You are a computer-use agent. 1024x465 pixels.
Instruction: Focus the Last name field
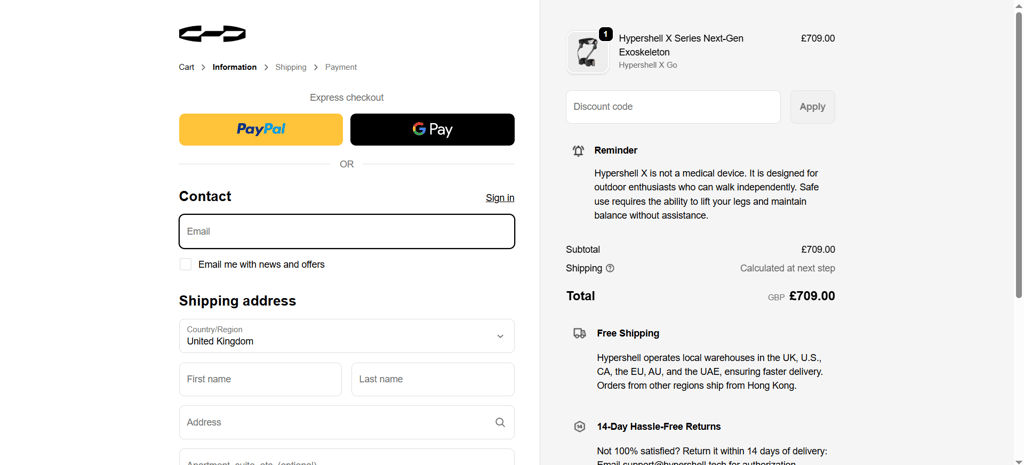point(433,379)
